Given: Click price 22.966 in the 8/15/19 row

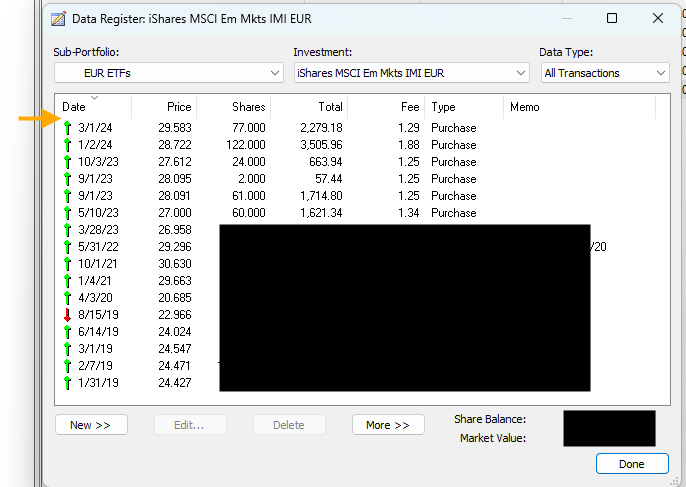Looking at the screenshot, I should pos(175,315).
